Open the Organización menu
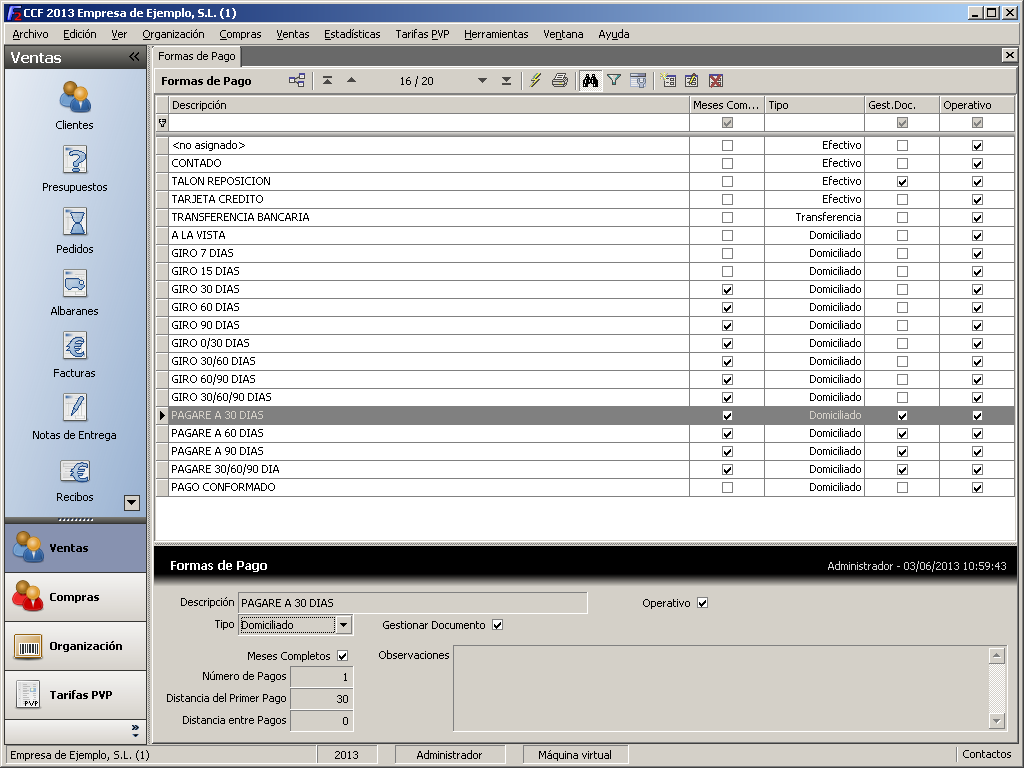Viewport: 1024px width, 768px height. [x=173, y=34]
